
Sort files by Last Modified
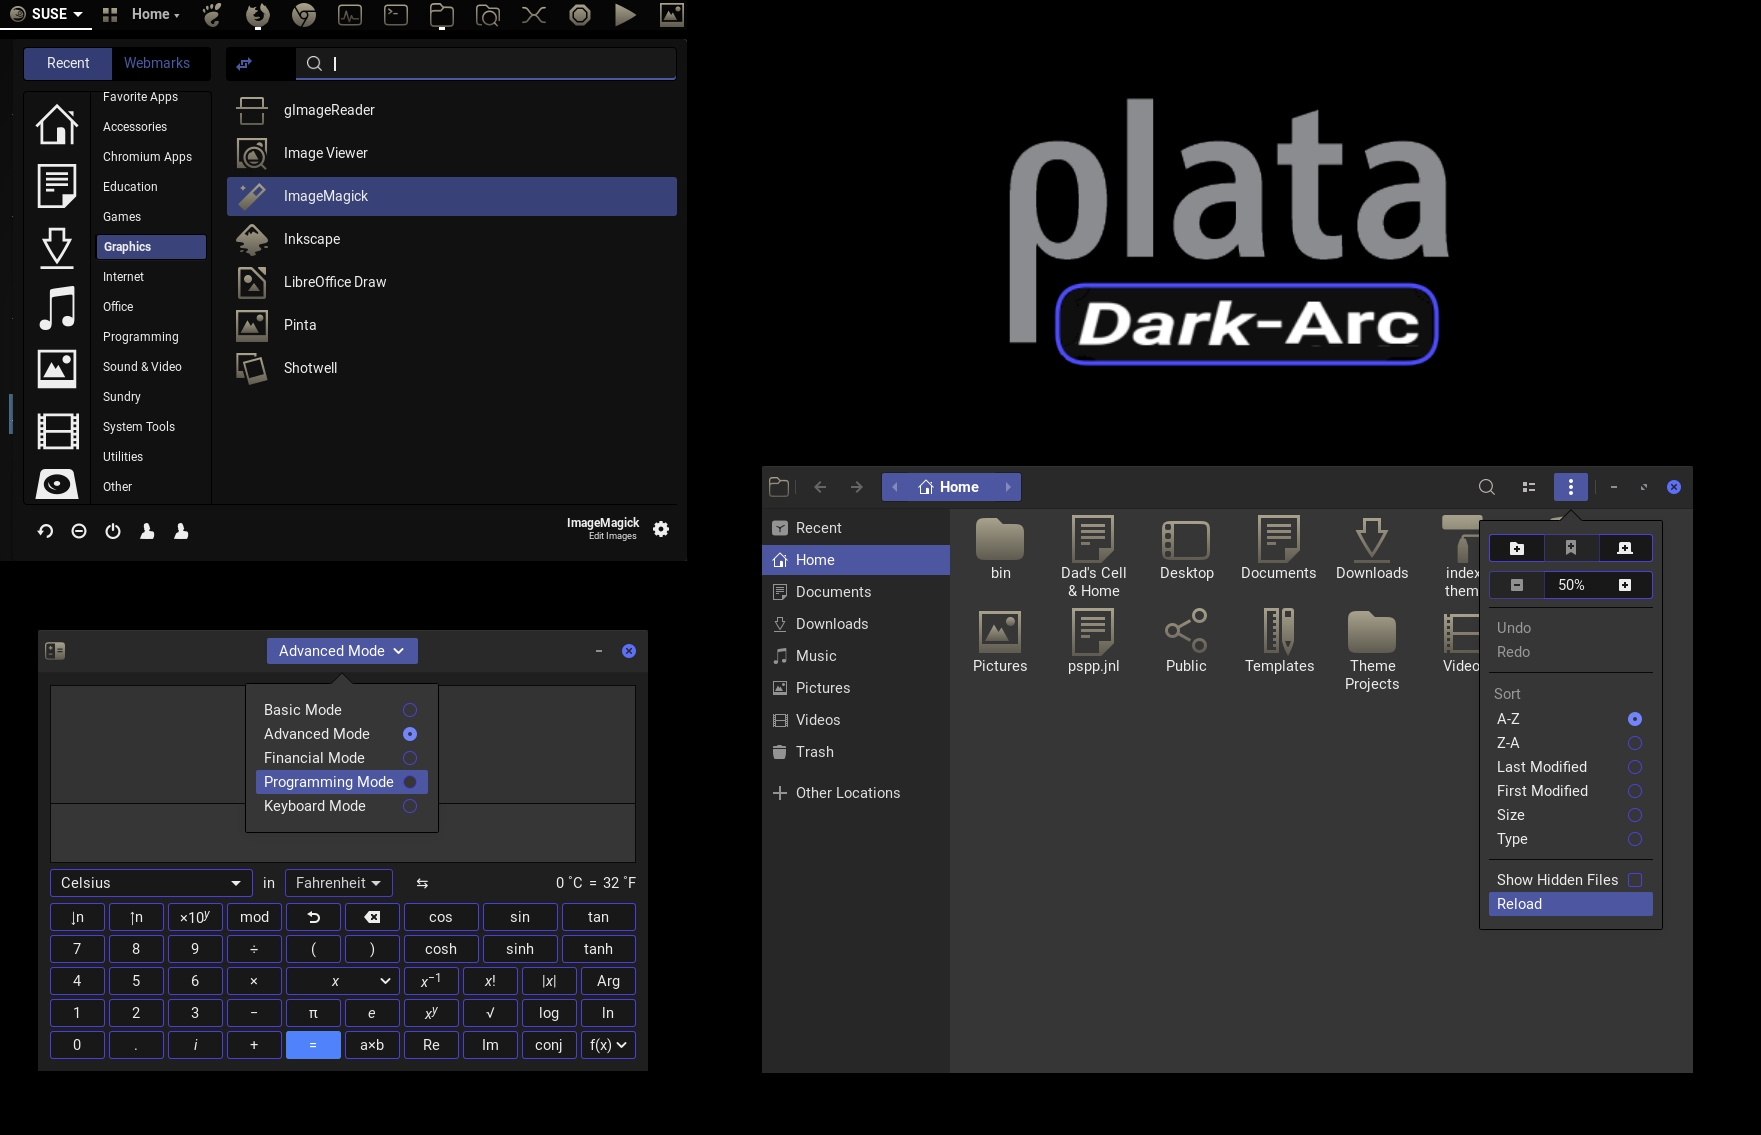(1570, 767)
